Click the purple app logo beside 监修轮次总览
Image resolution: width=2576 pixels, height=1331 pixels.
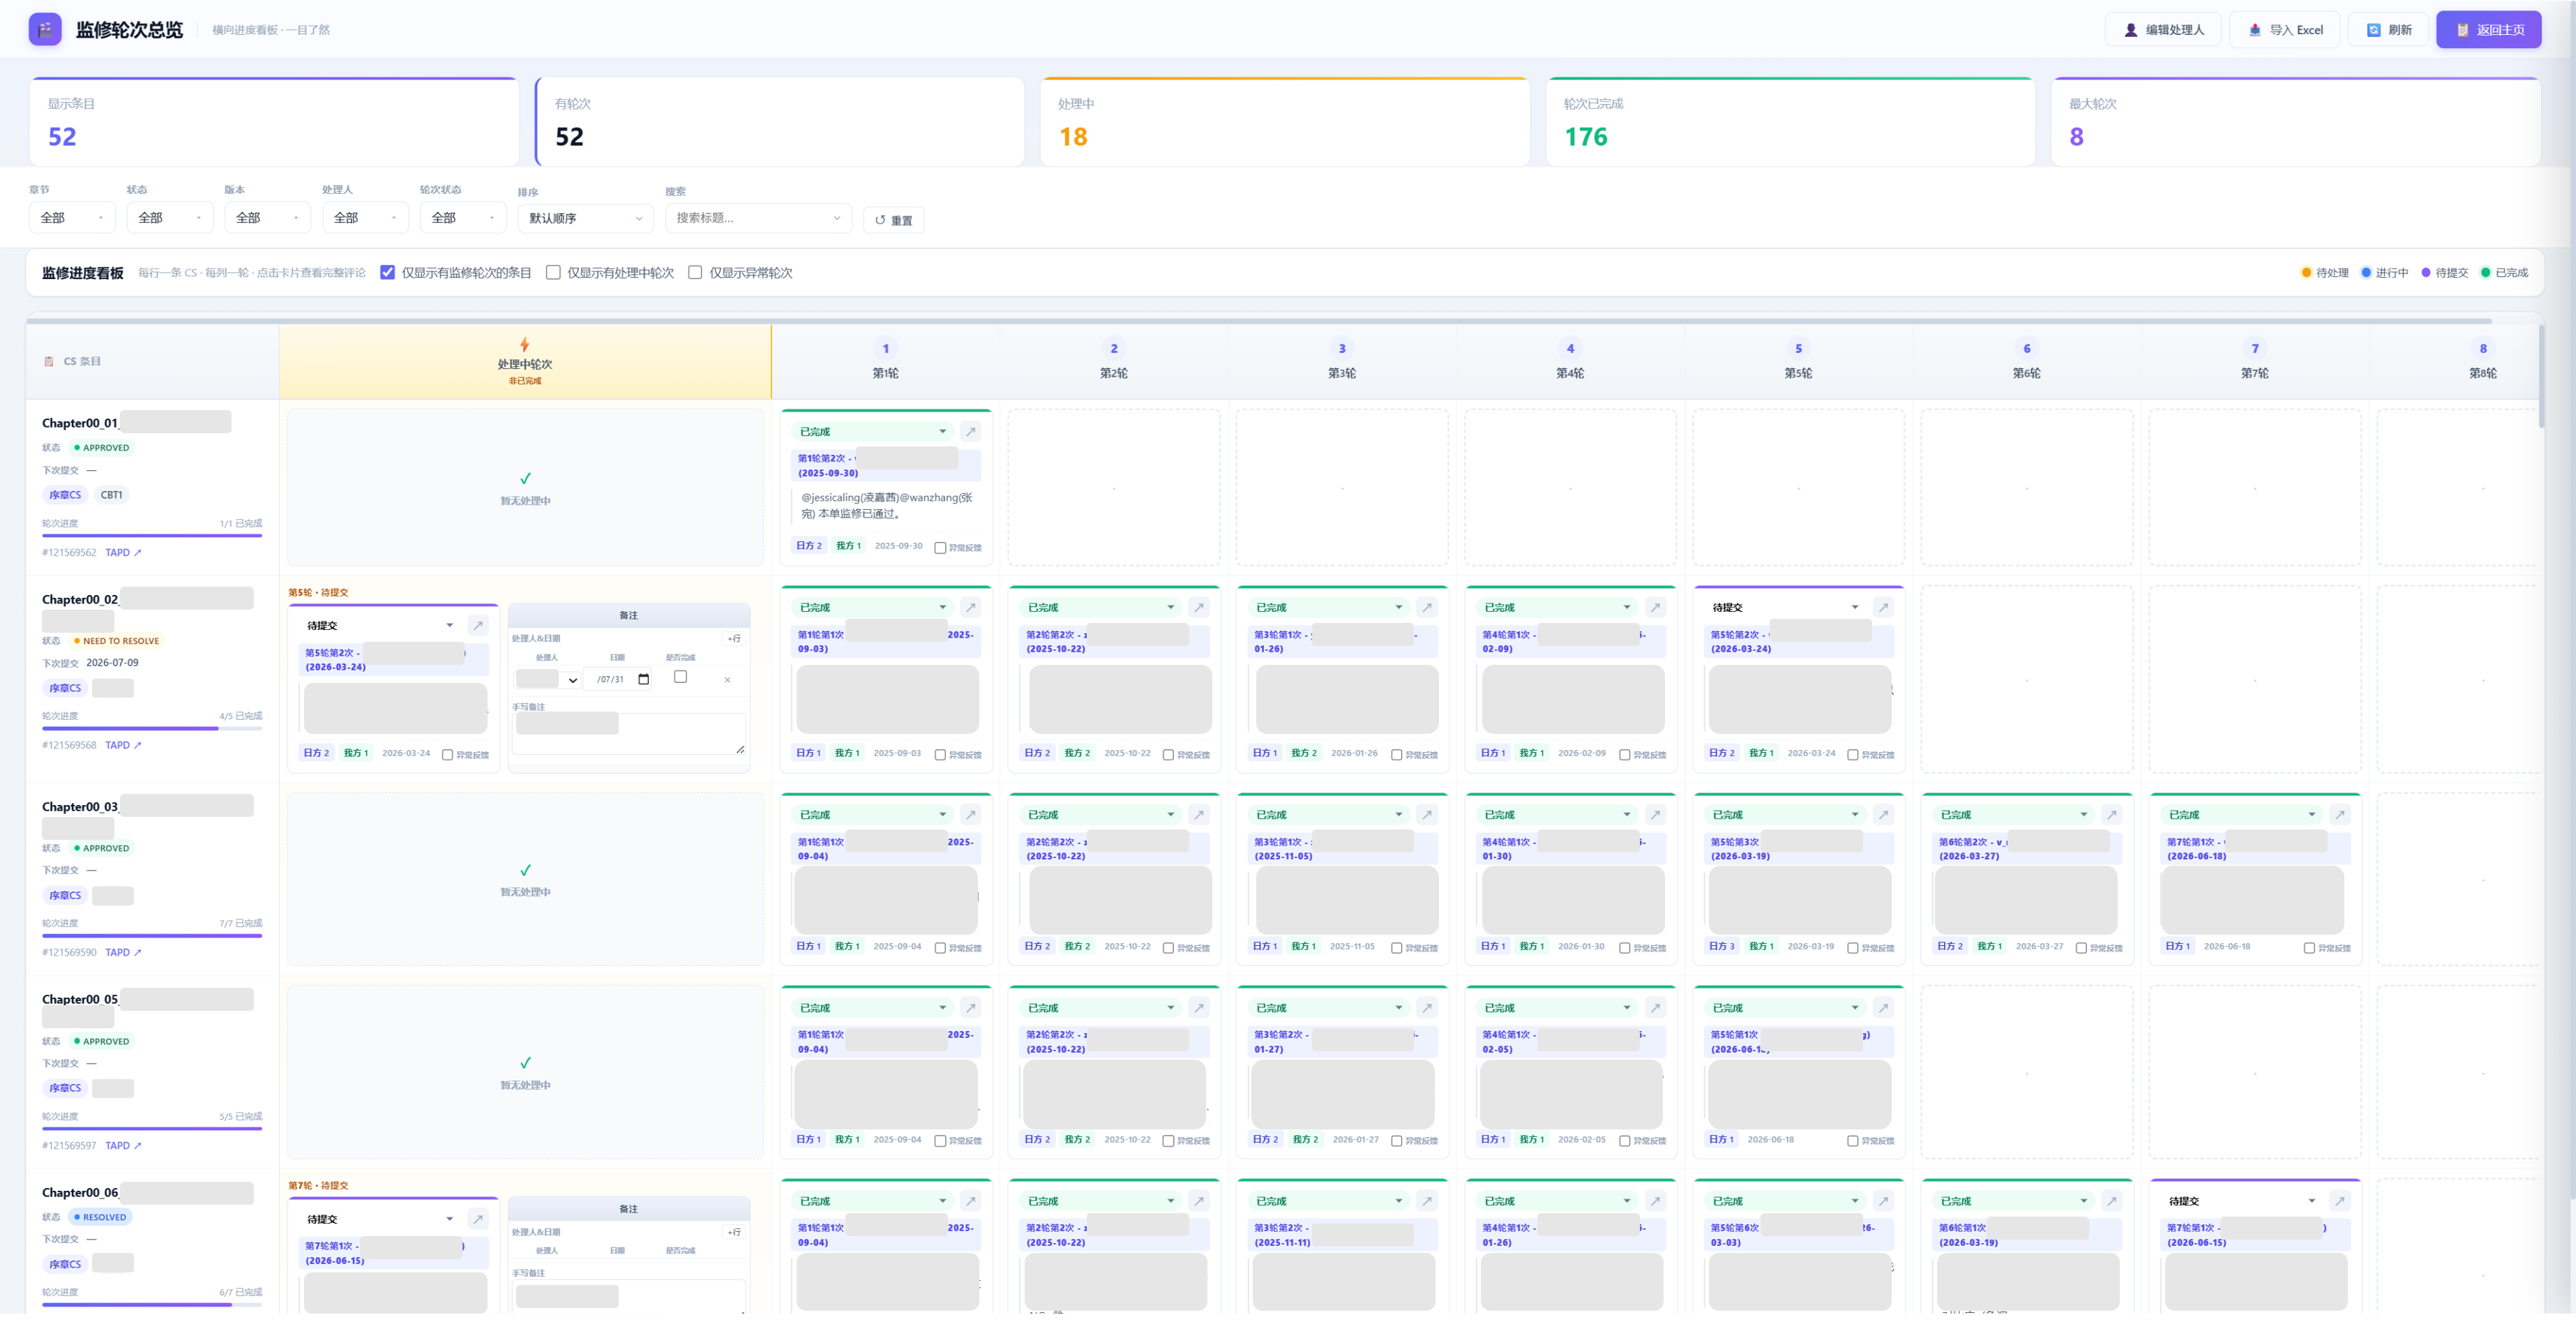(45, 29)
